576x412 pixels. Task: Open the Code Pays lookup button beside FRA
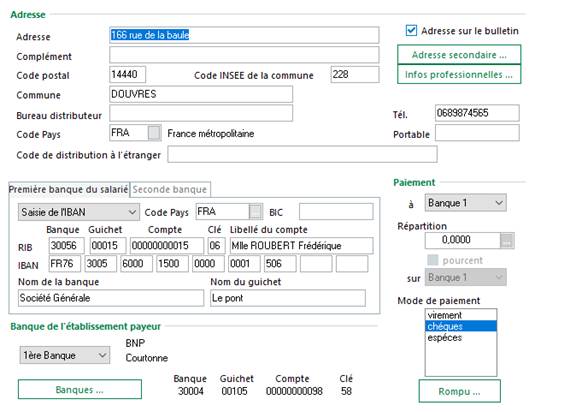click(x=154, y=133)
